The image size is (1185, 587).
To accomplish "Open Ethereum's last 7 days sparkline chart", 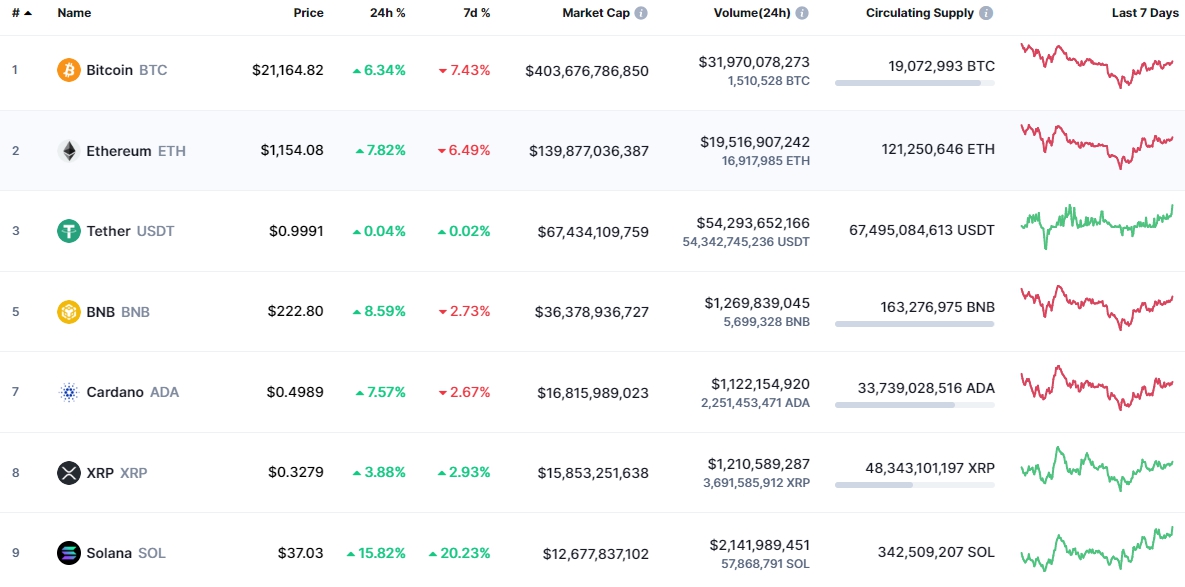I will pos(1097,146).
